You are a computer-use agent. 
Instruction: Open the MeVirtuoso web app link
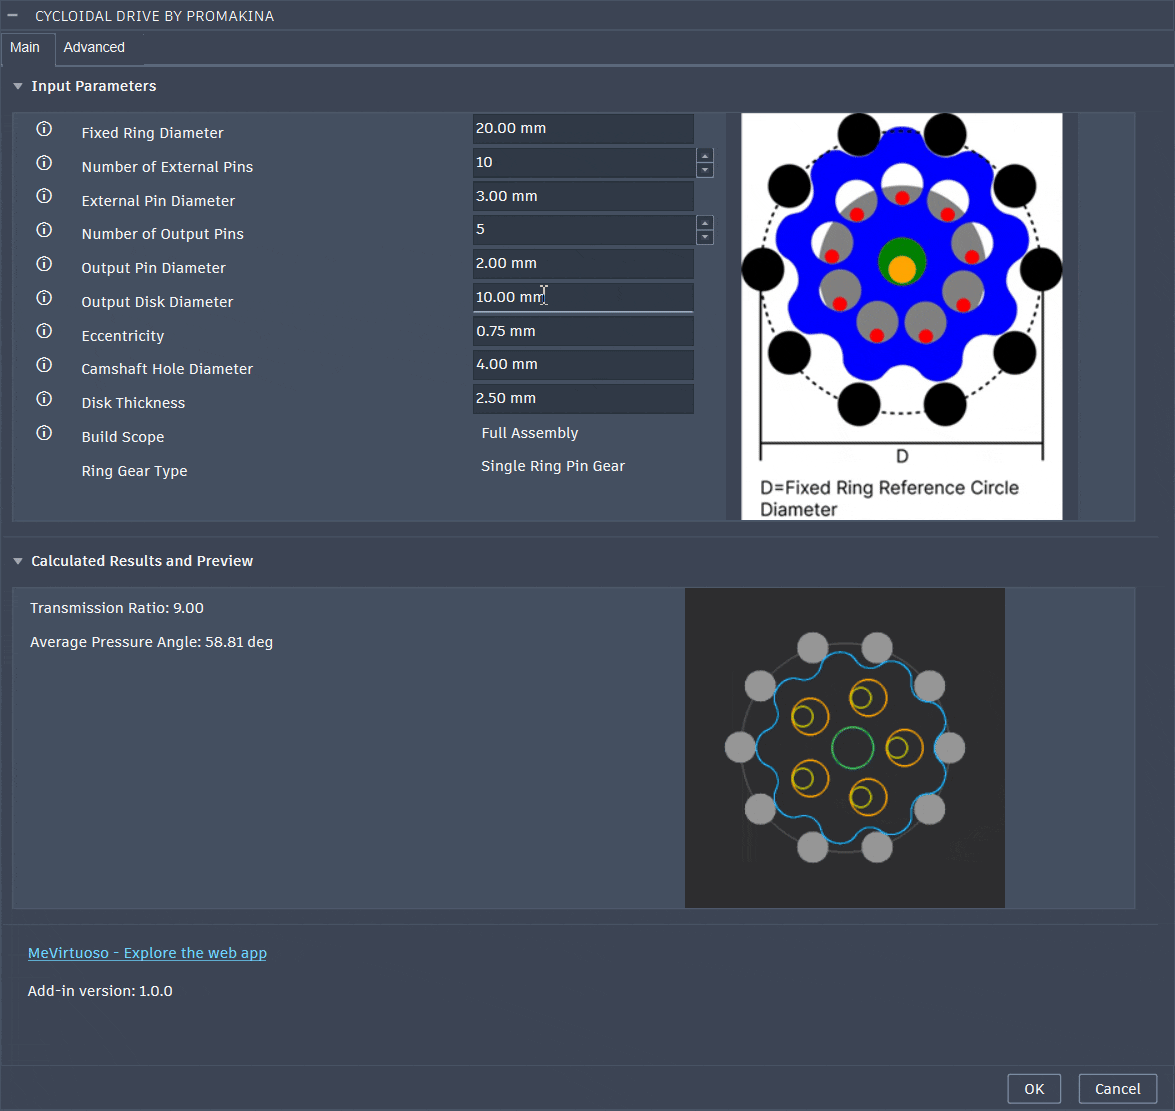pyautogui.click(x=147, y=952)
